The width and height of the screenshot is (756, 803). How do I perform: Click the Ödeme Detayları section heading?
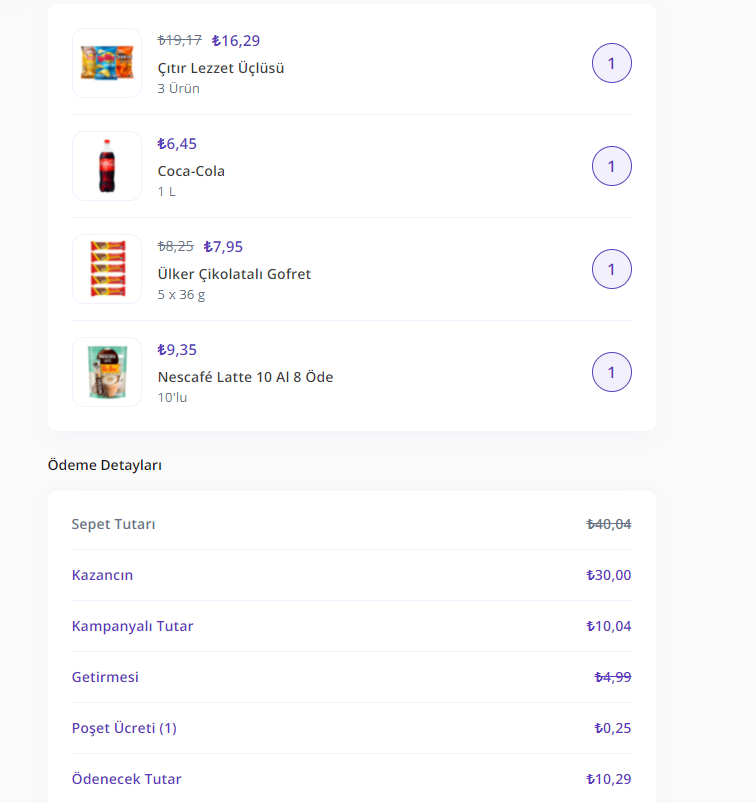click(x=105, y=465)
